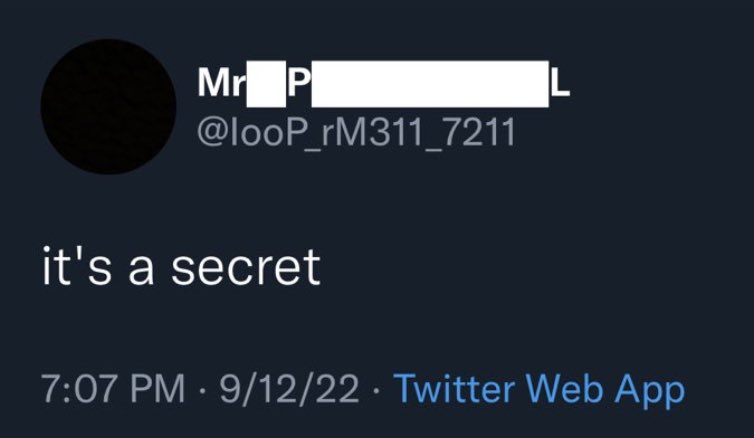The width and height of the screenshot is (754, 438).
Task: Open the black circular profile avatar
Action: tap(108, 106)
